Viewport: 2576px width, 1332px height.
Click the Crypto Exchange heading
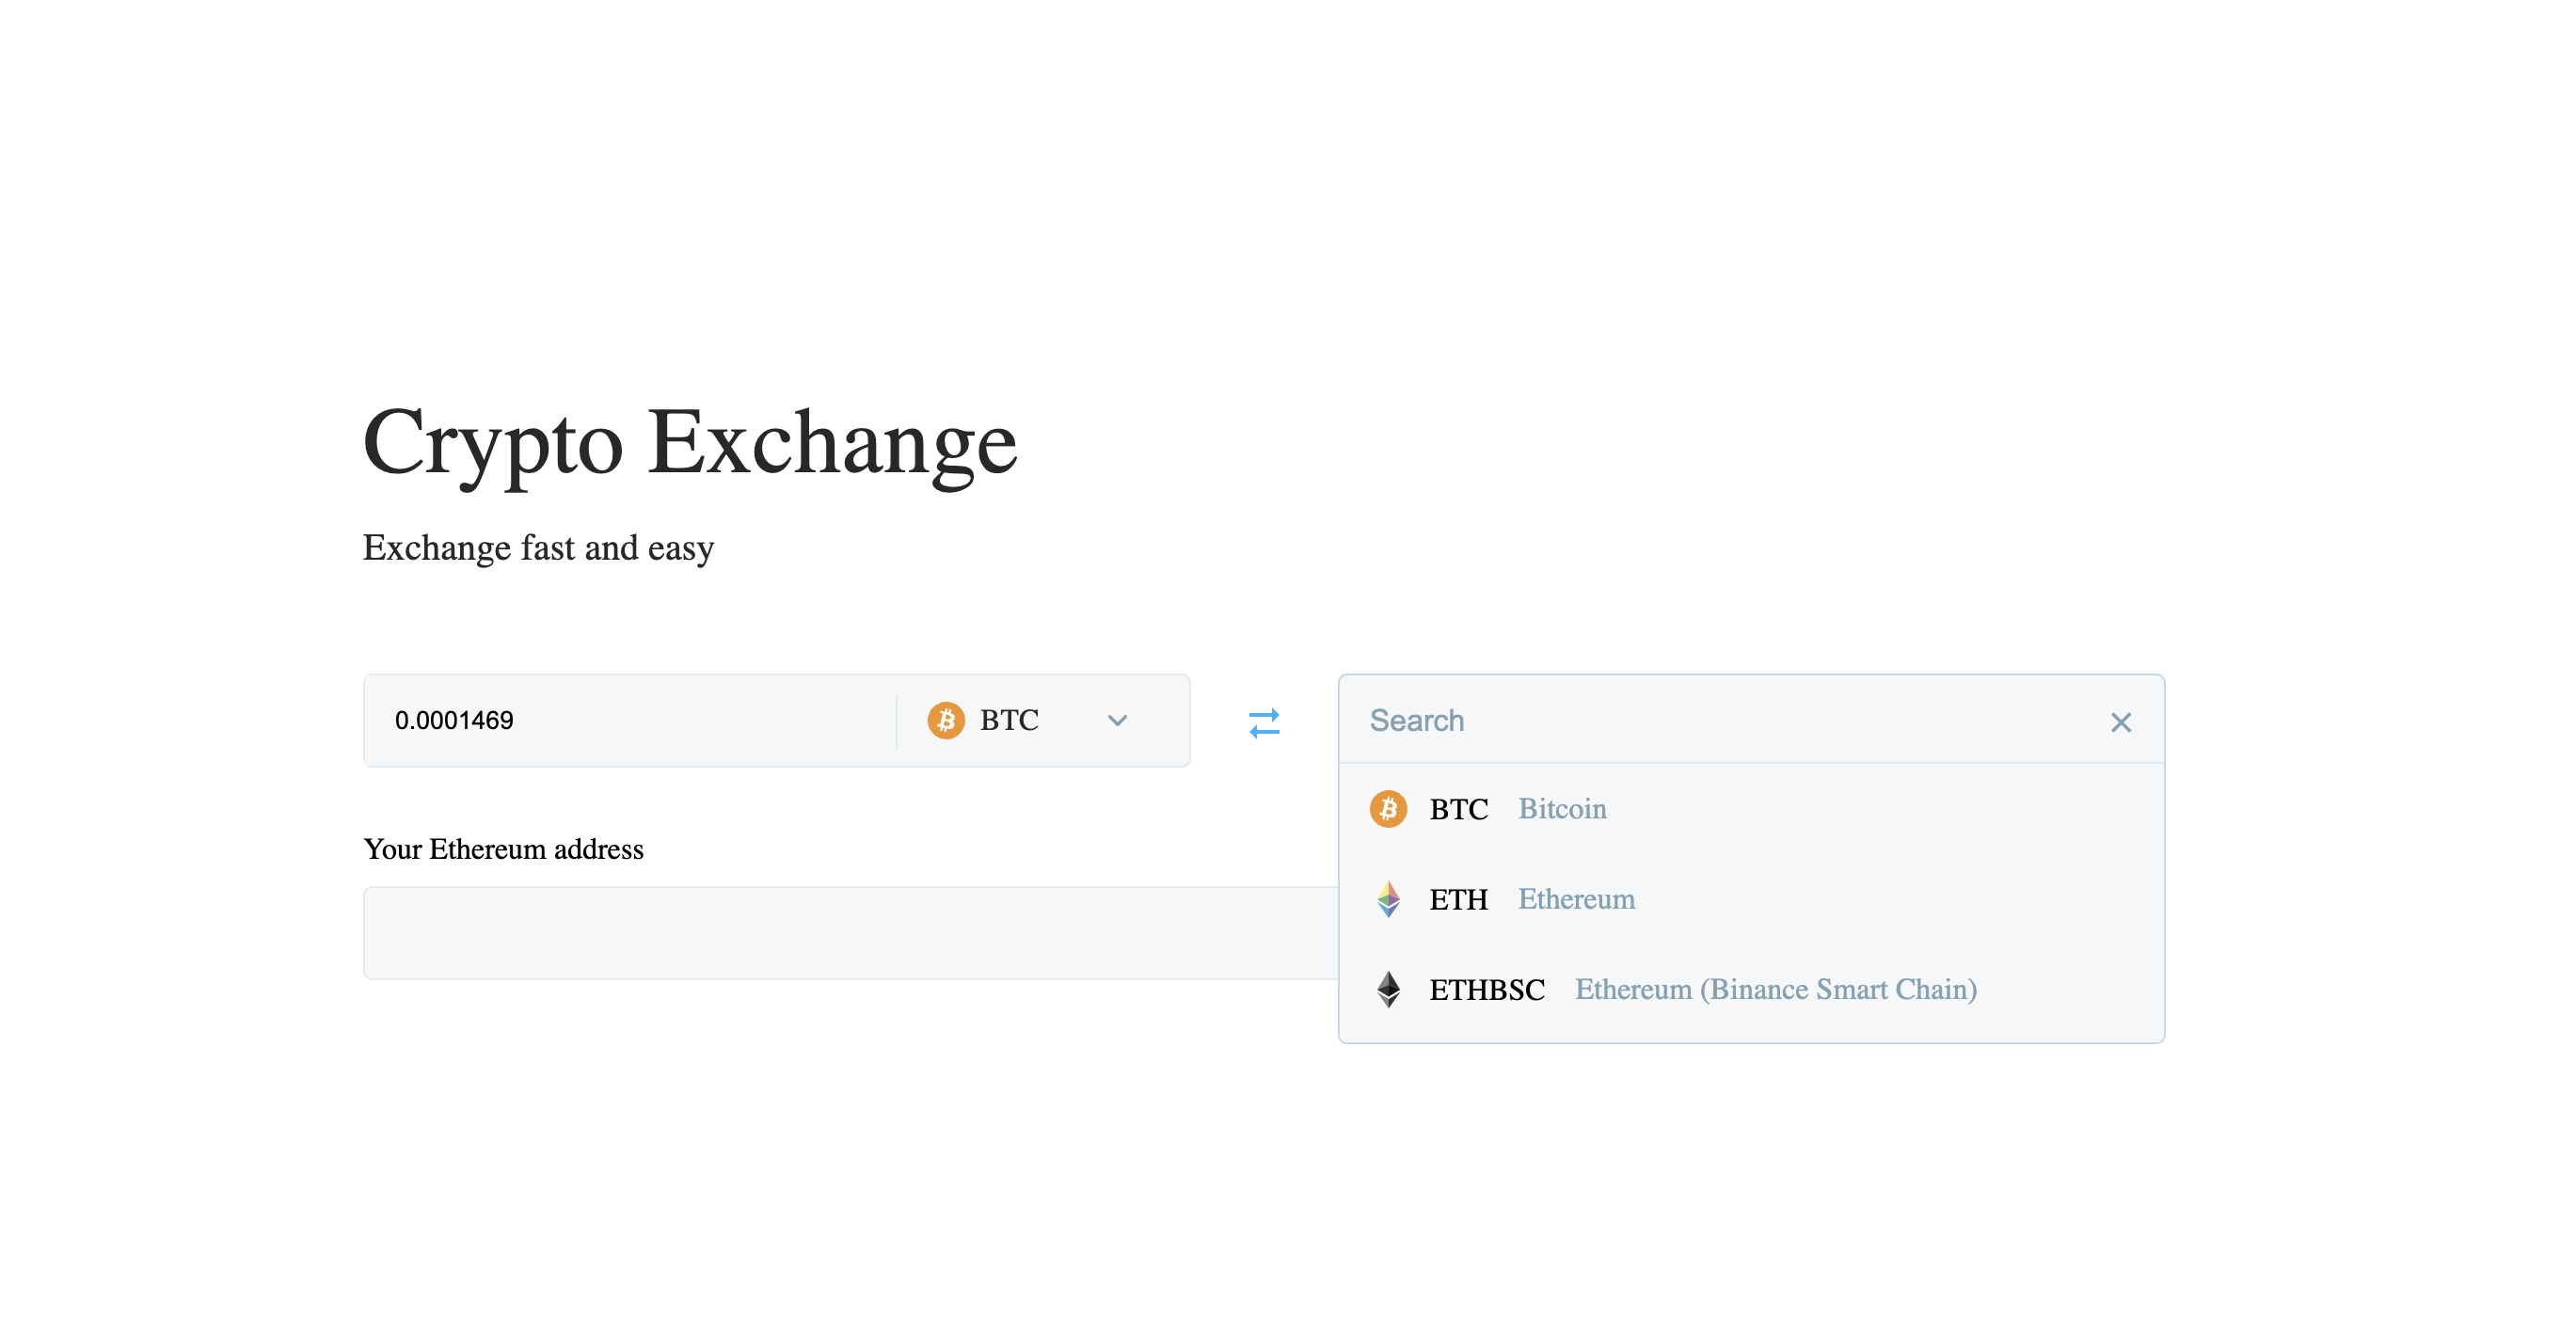click(x=690, y=443)
